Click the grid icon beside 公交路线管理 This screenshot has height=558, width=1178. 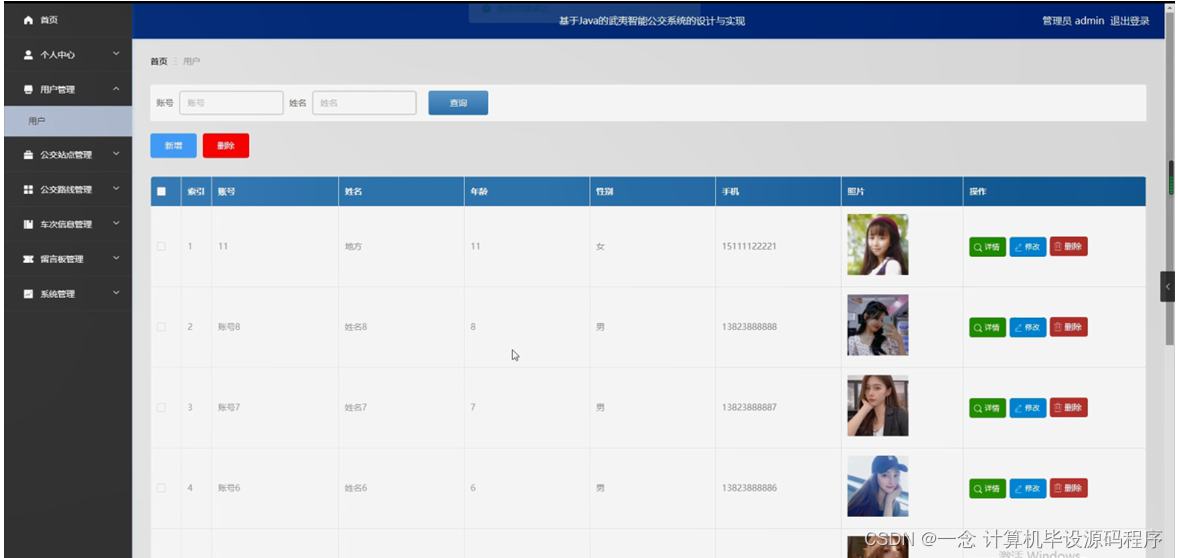pyautogui.click(x=29, y=189)
